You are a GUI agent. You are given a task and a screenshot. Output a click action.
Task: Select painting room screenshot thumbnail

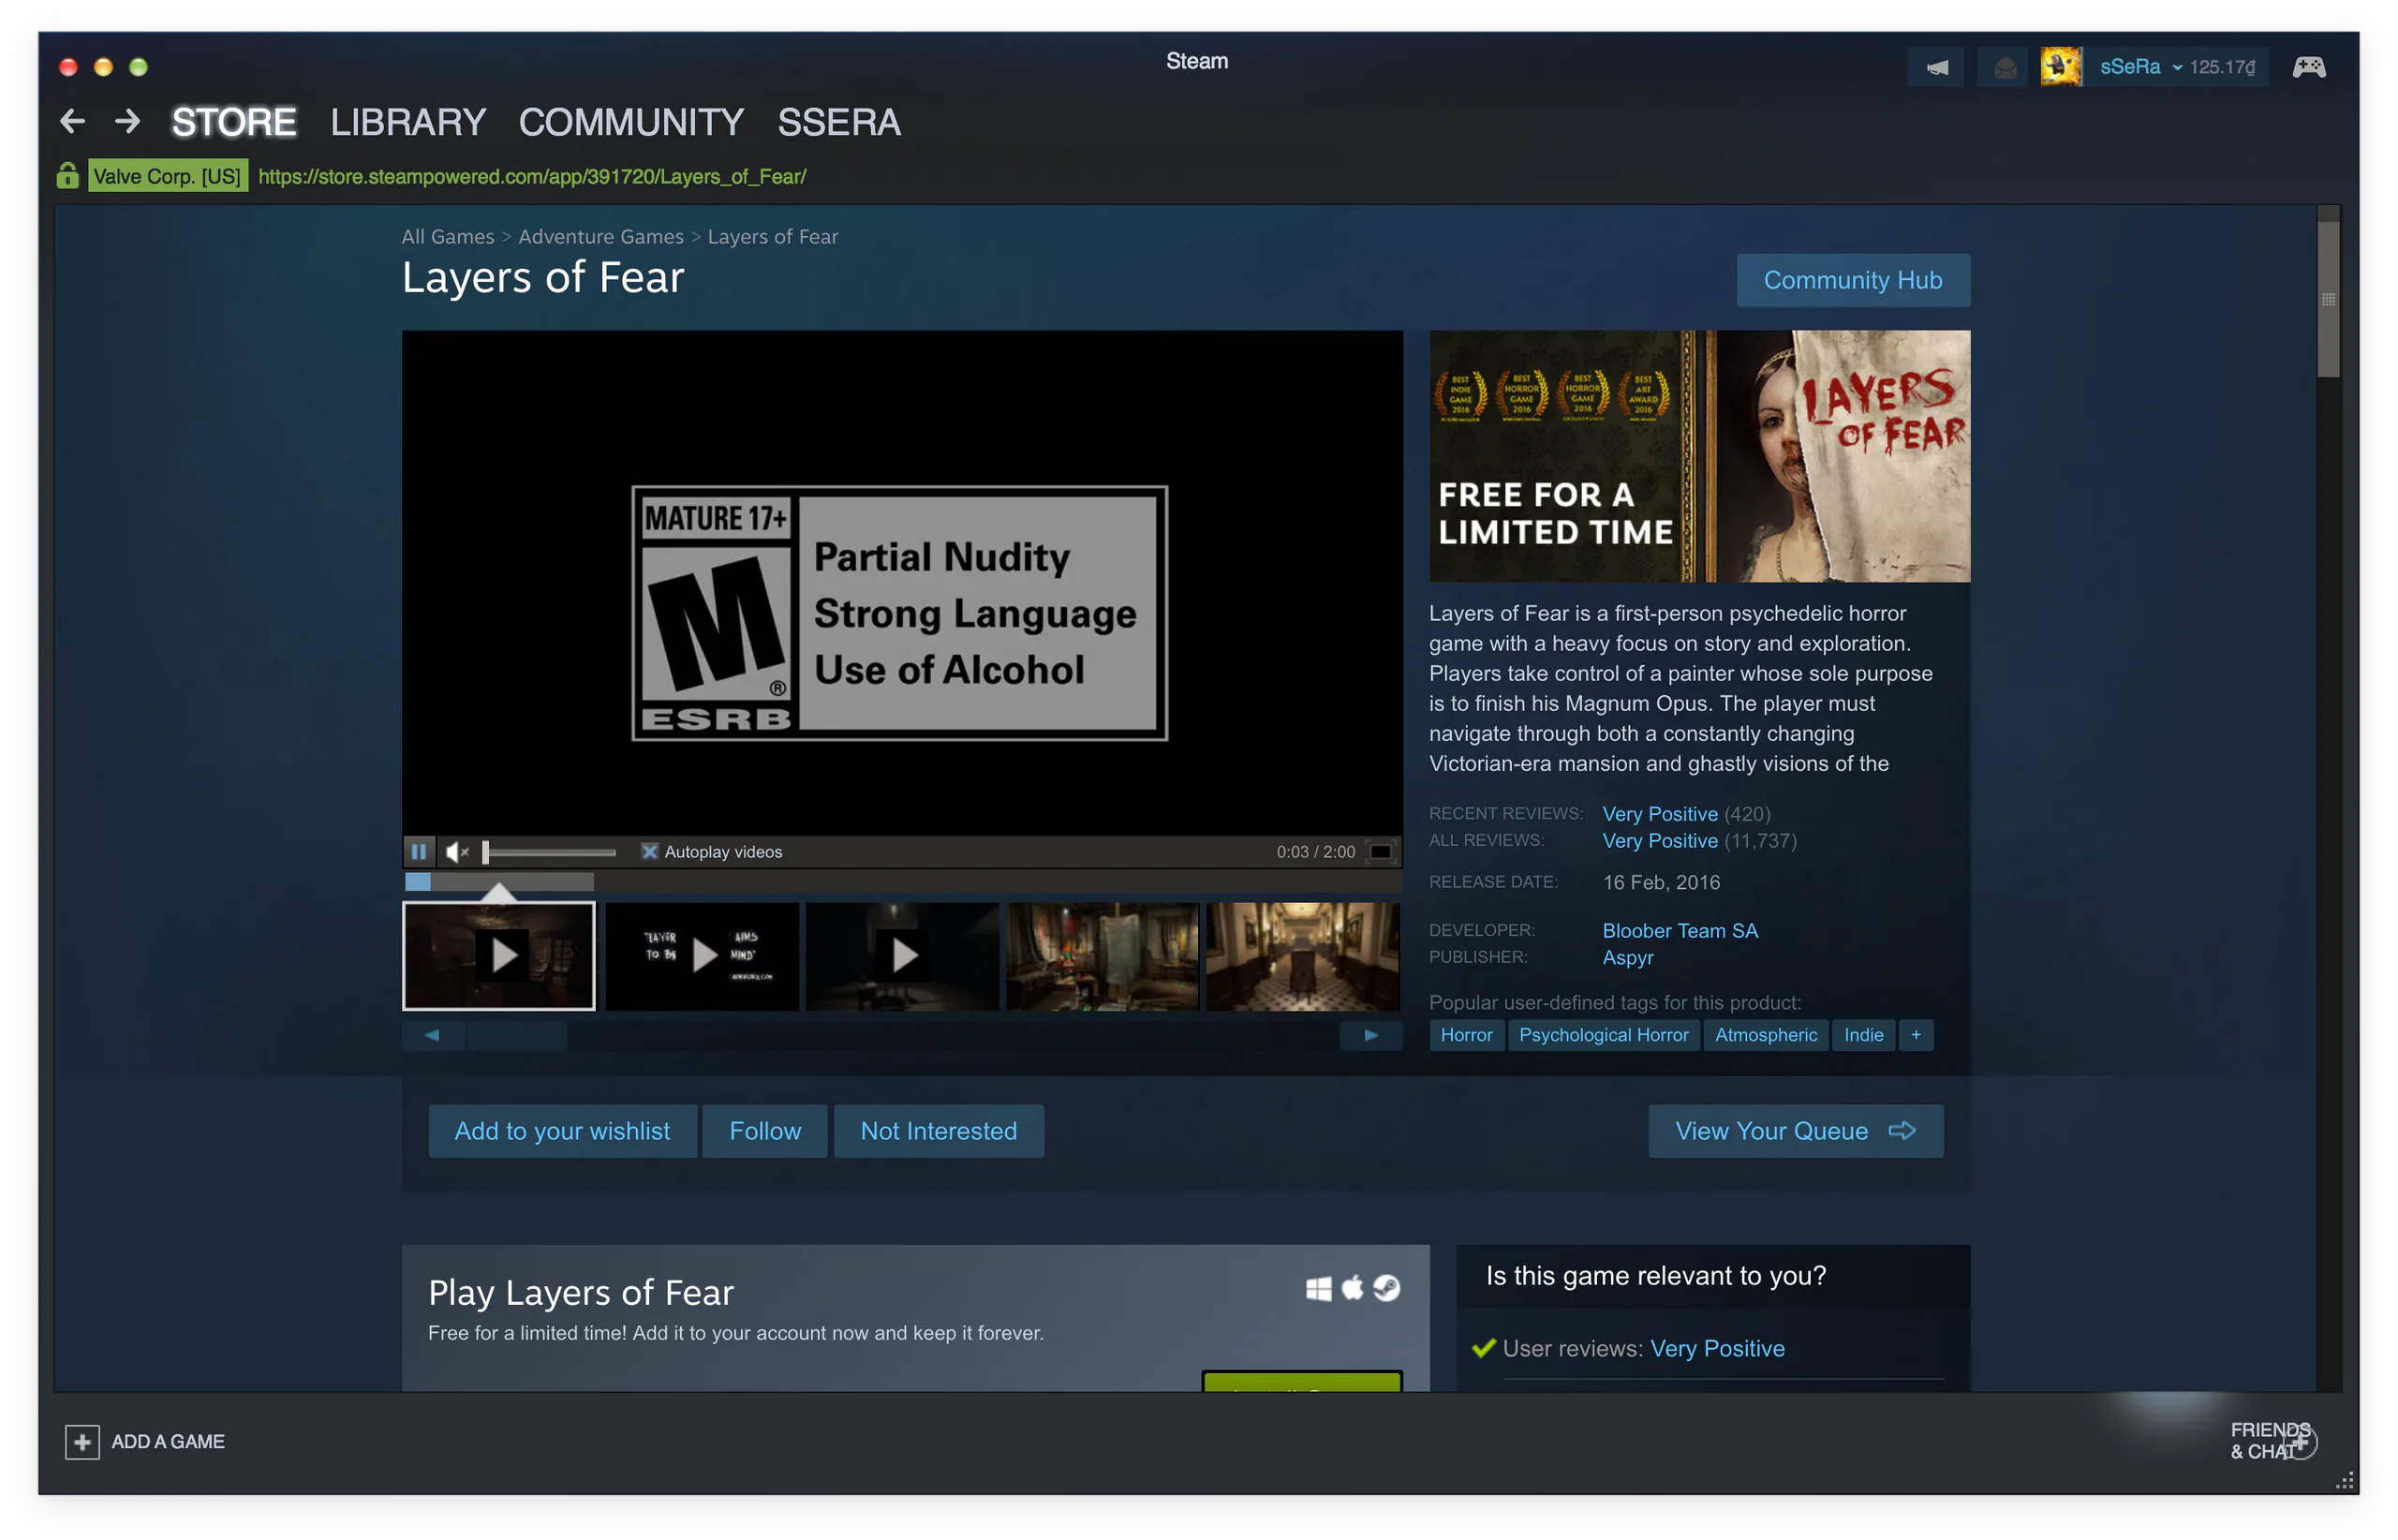pos(1102,956)
